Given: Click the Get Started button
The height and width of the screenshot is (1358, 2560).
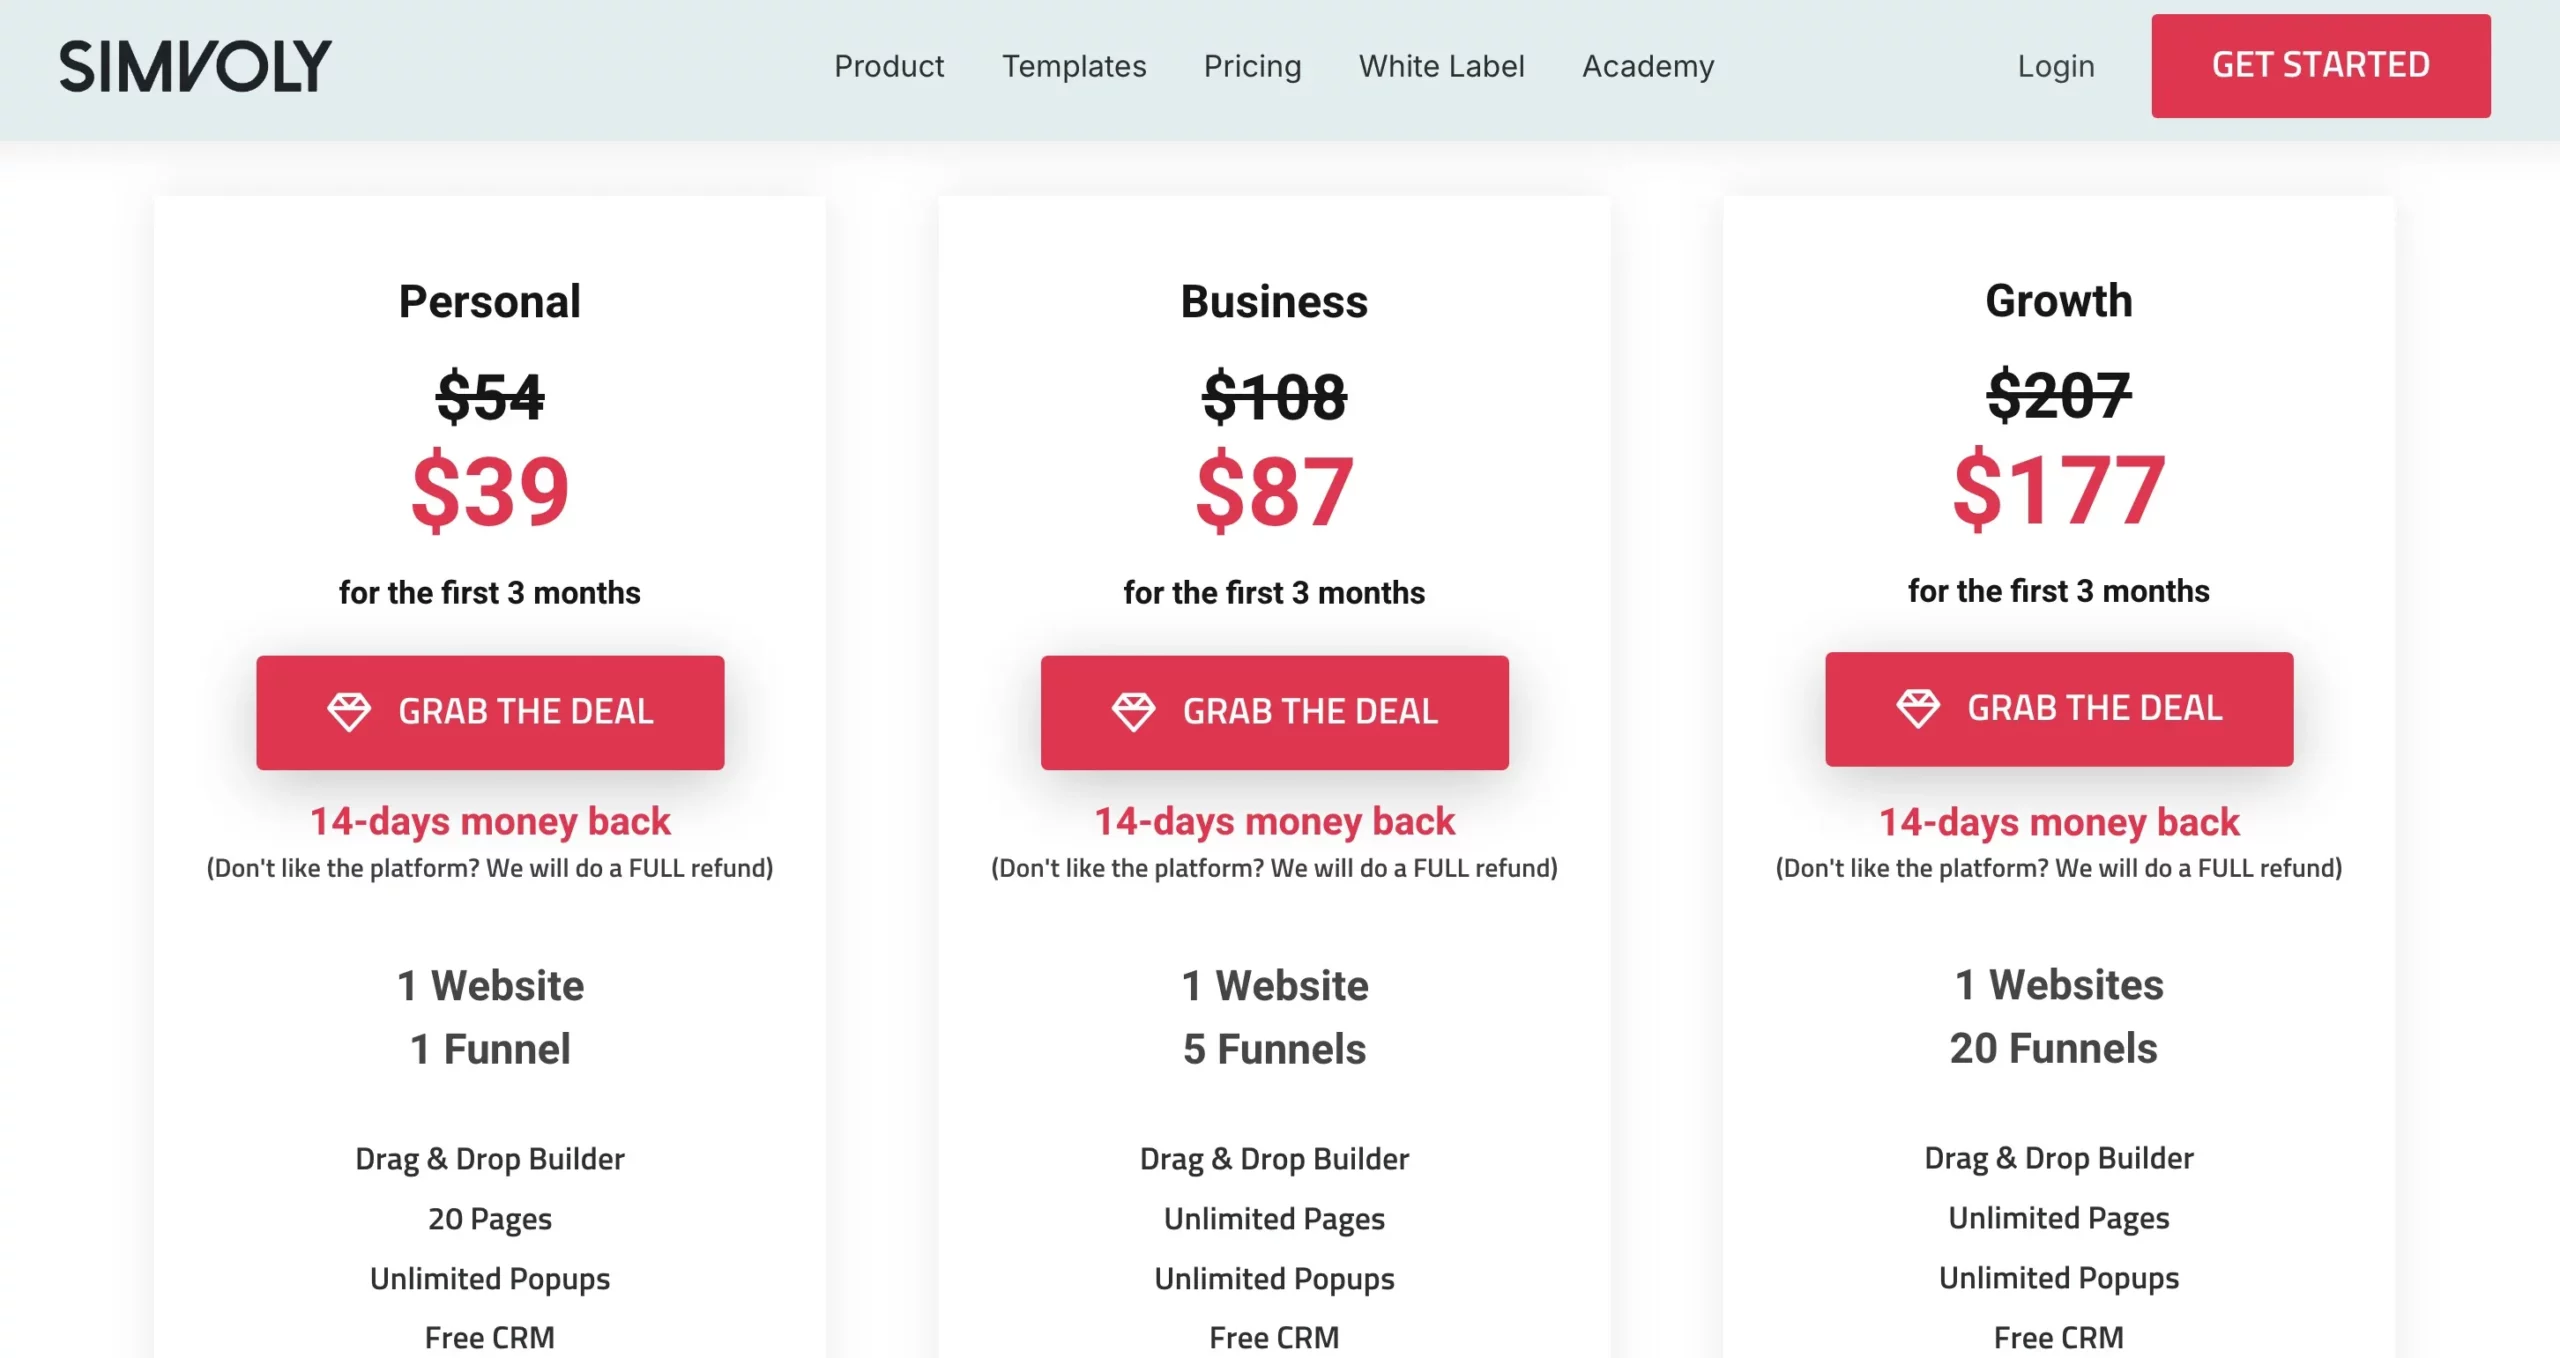Looking at the screenshot, I should point(2321,66).
